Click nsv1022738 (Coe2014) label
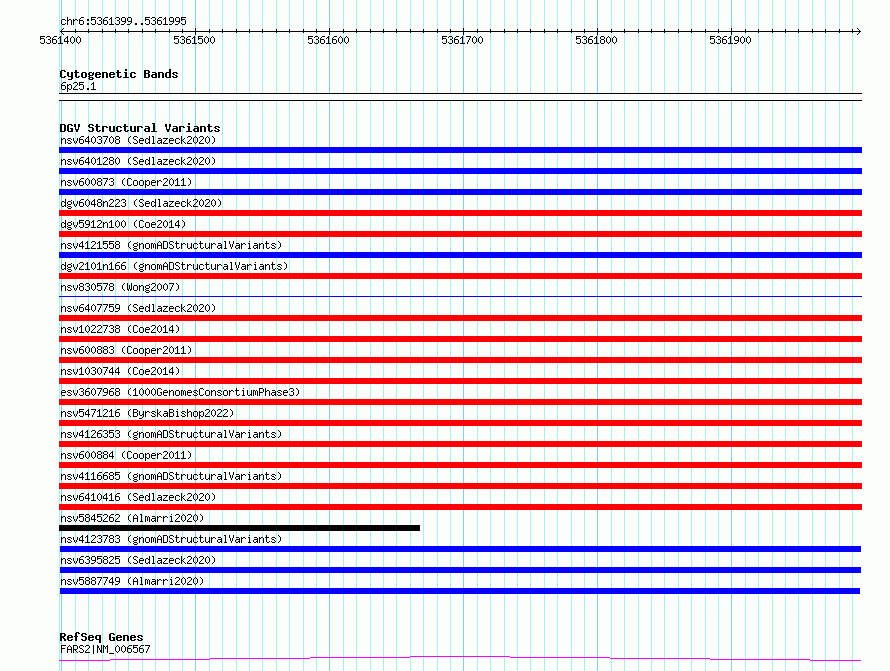The image size is (890, 671). pyautogui.click(x=120, y=329)
